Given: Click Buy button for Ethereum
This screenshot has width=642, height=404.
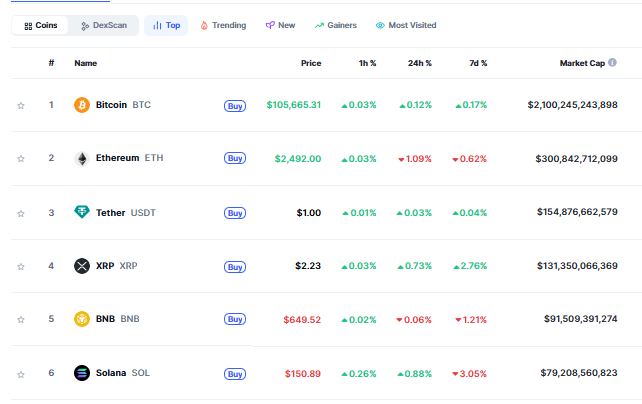Looking at the screenshot, I should point(235,158).
